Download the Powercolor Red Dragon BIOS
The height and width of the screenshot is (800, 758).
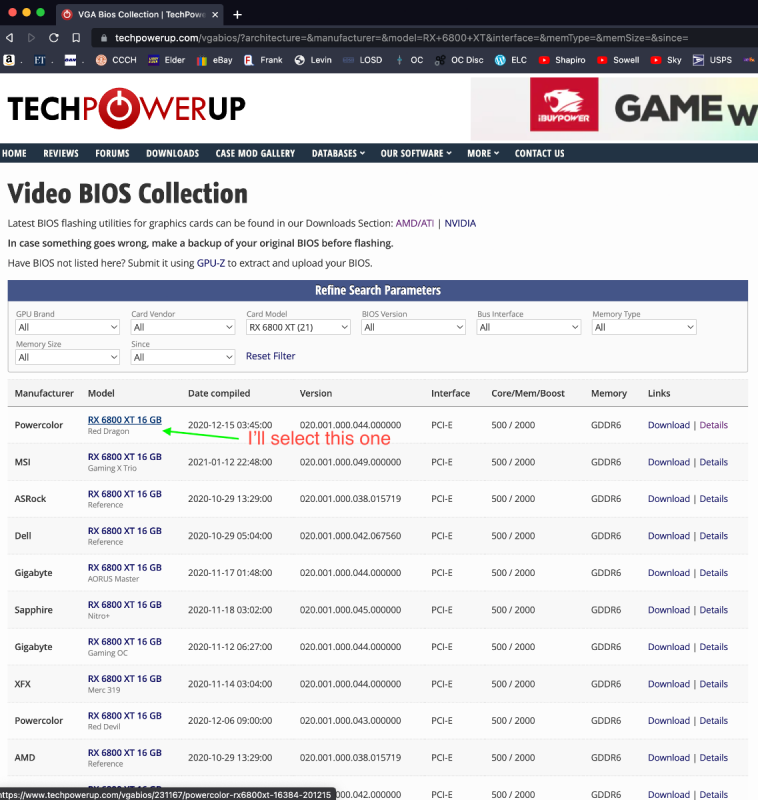click(x=668, y=425)
